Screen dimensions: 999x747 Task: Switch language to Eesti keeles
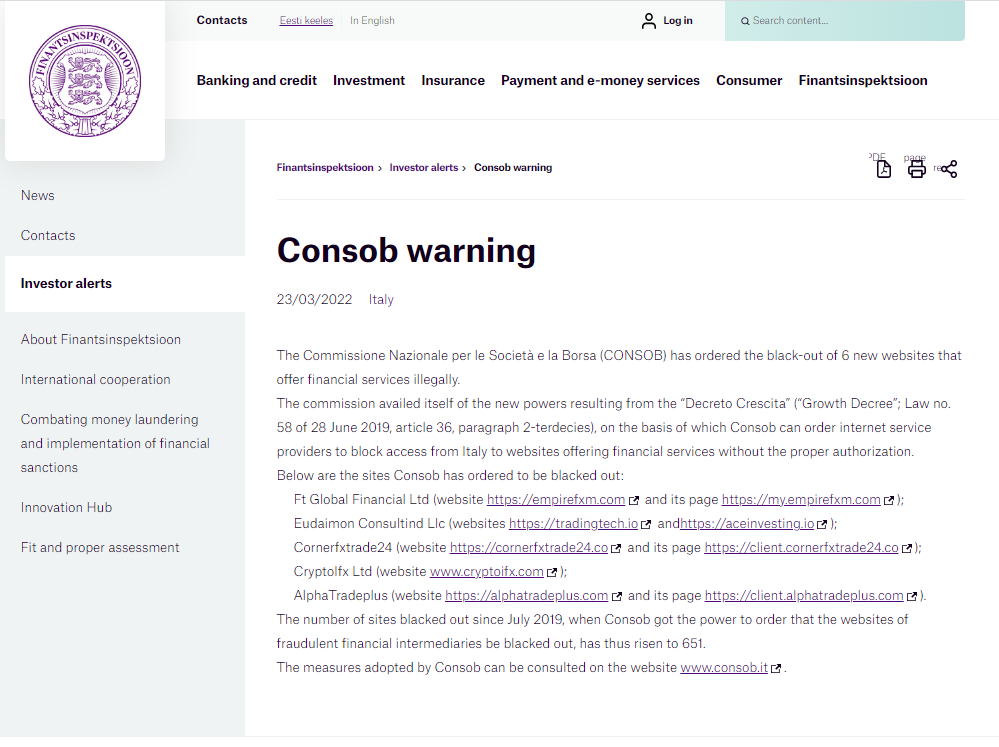coord(306,20)
